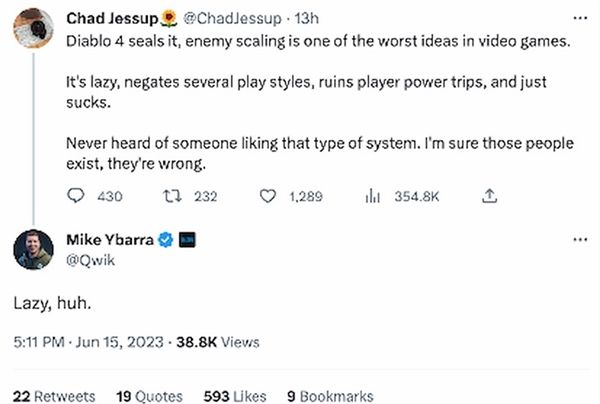Like Chad Jessup's tweet with heart icon
The image size is (600, 404).
coord(267,196)
